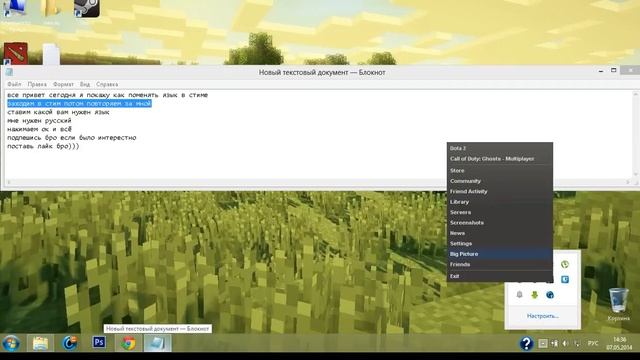Launch the browser with orange badge in taskbar
Viewport: 640px width, 360px height.
[x=70, y=343]
